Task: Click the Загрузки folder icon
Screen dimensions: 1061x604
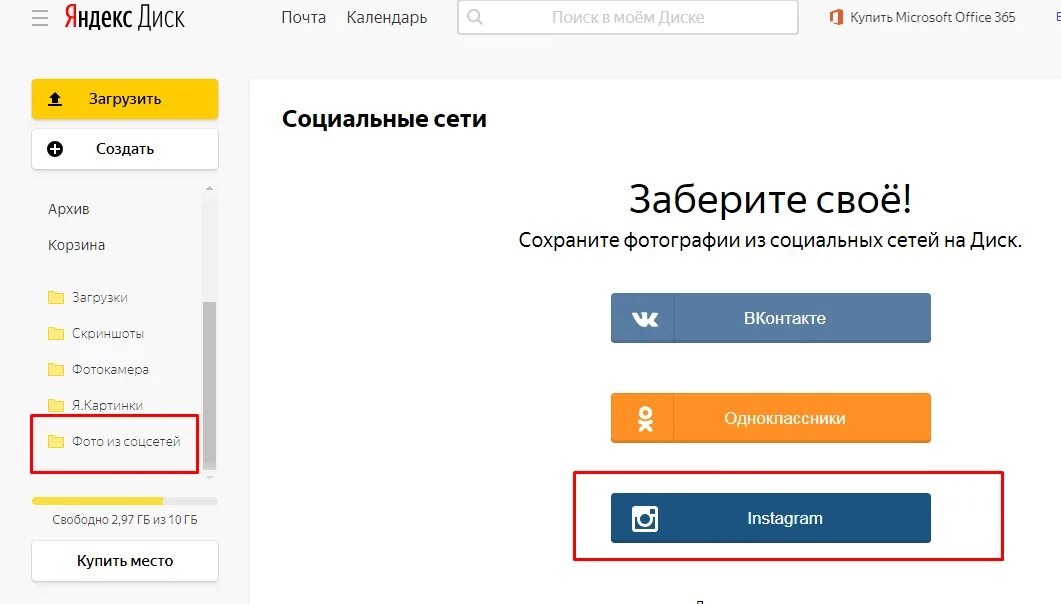Action: [56, 298]
